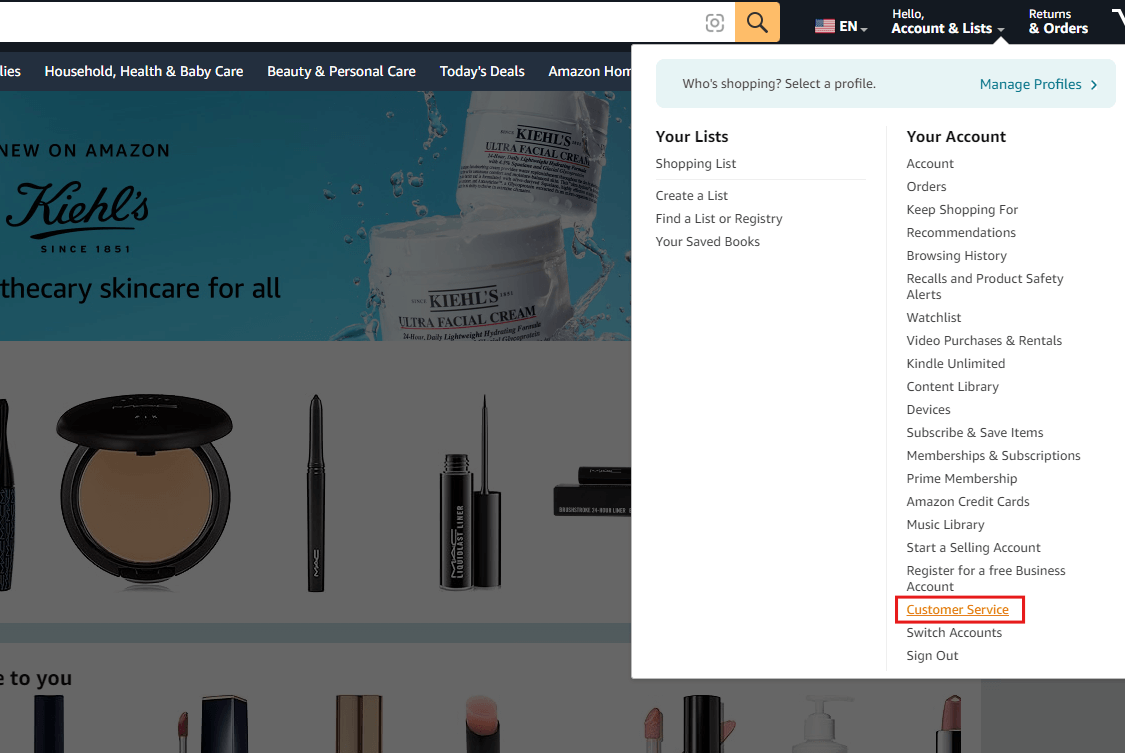Viewport: 1125px width, 753px height.
Task: Open the Brushstroke liner box product
Action: 592,491
